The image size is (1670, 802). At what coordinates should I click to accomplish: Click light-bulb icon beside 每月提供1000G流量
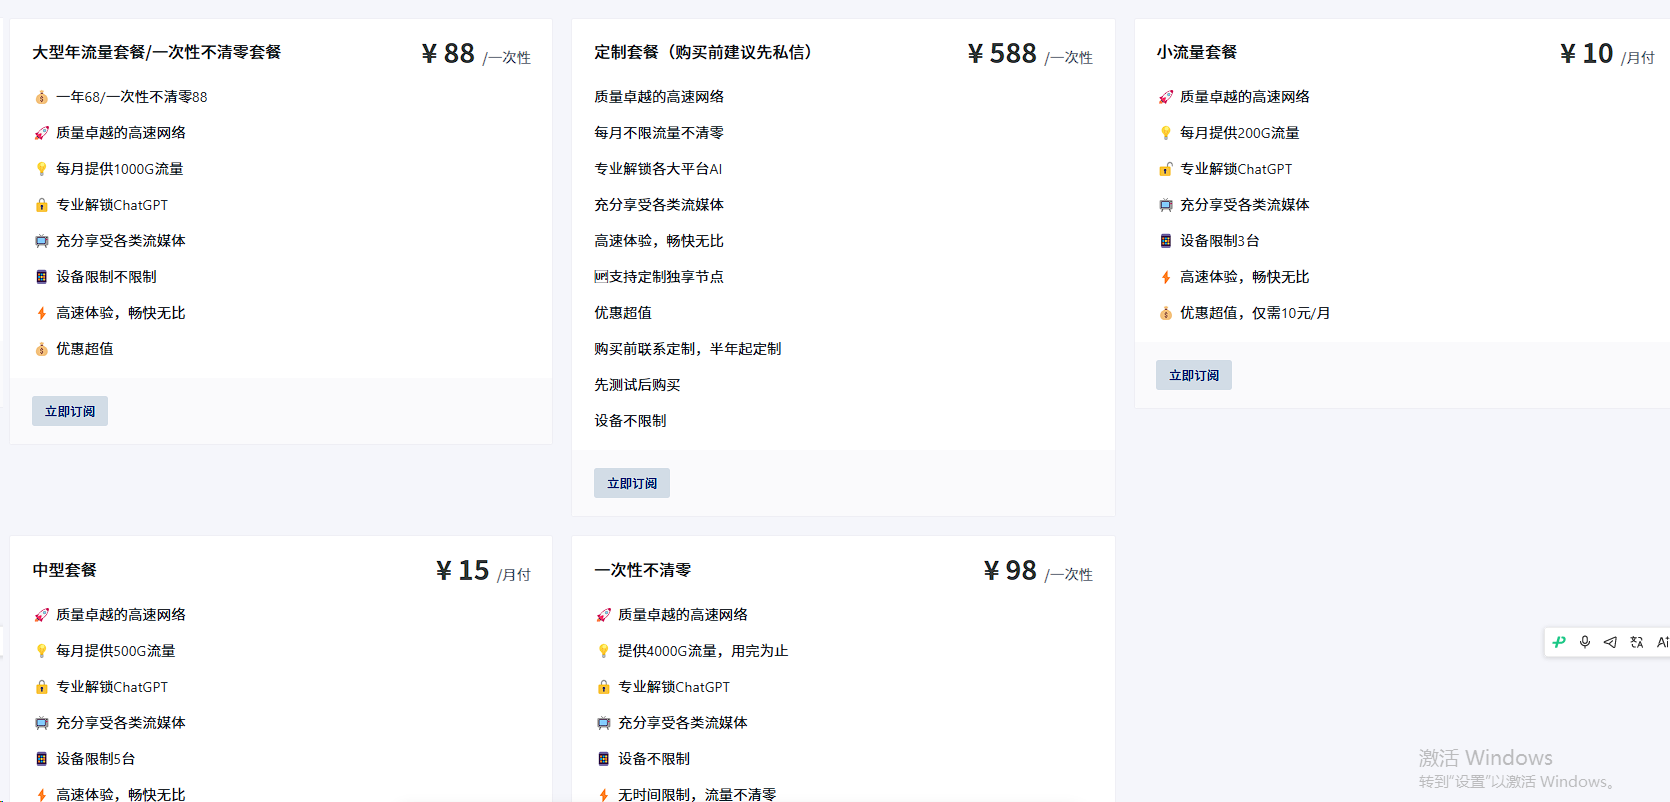point(41,169)
